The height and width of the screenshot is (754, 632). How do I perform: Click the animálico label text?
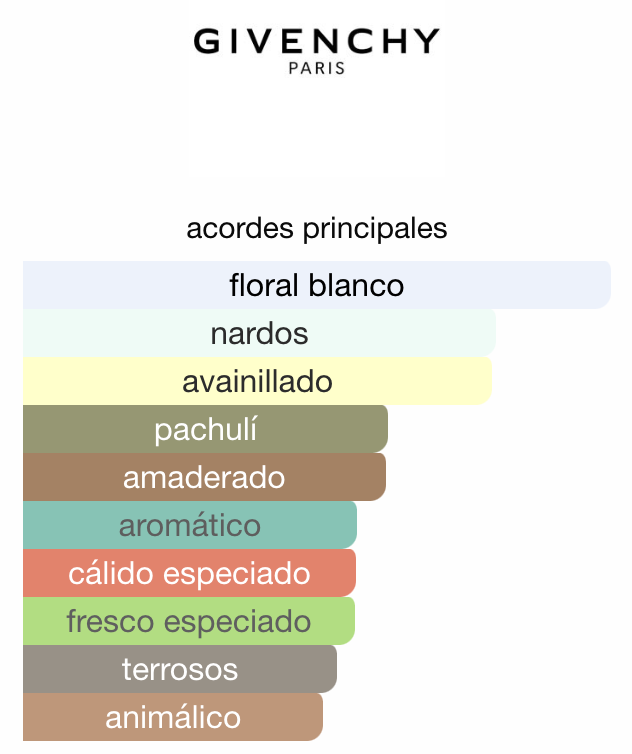coord(173,717)
